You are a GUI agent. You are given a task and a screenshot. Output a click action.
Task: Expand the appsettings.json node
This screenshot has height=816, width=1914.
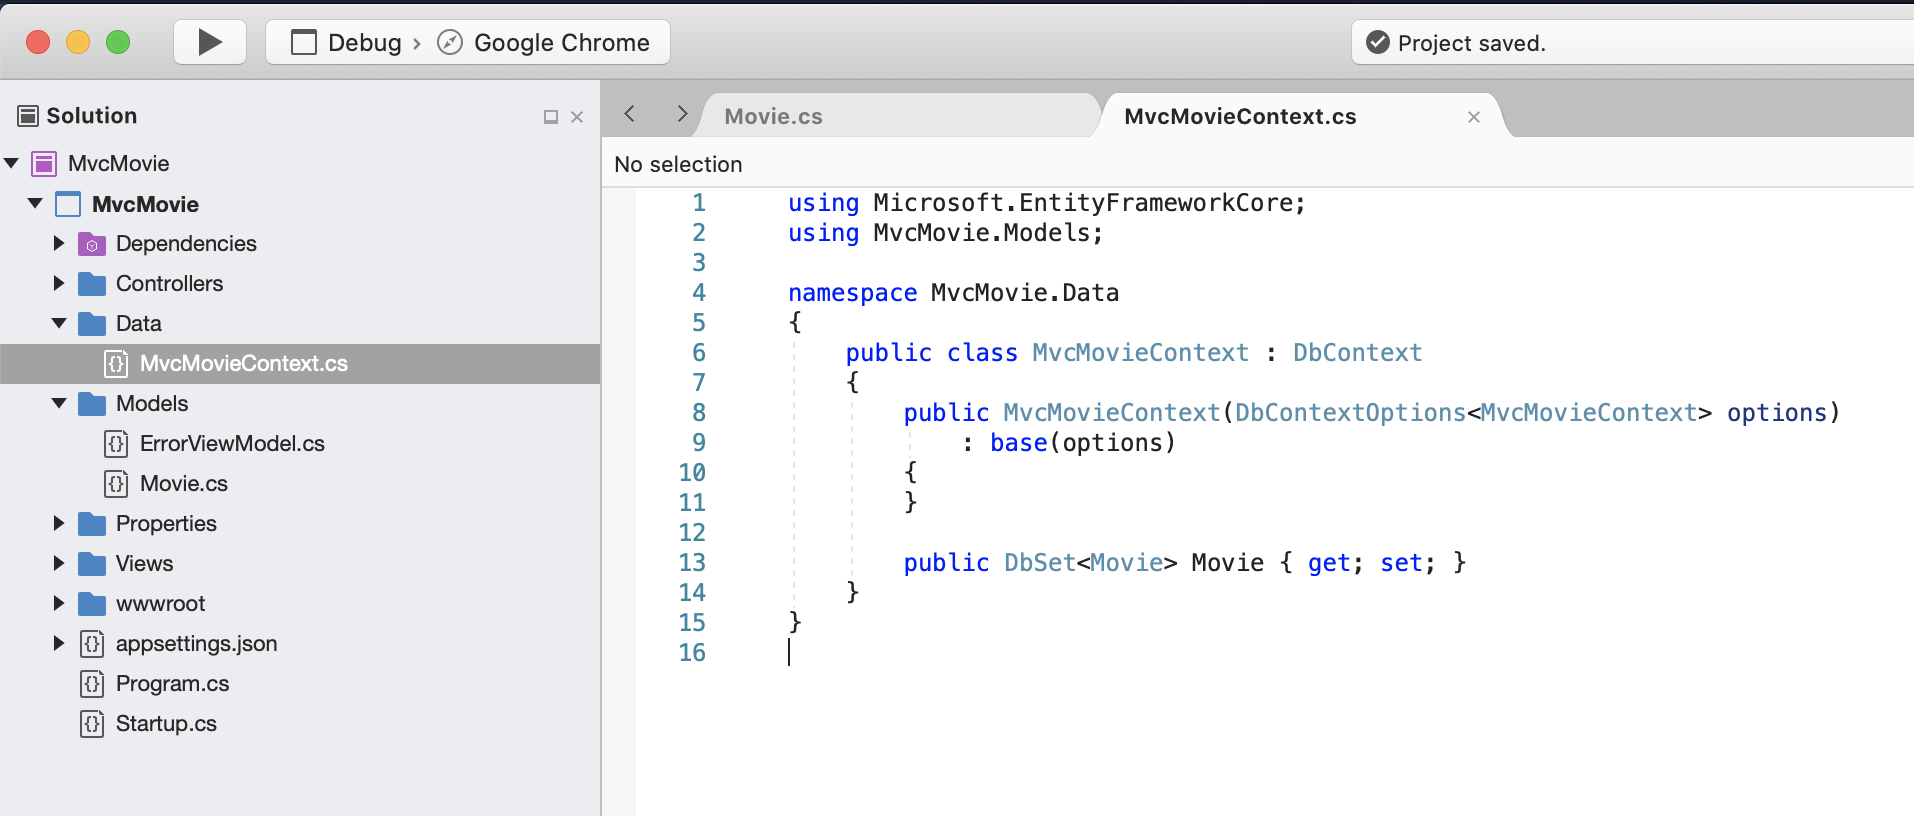59,643
